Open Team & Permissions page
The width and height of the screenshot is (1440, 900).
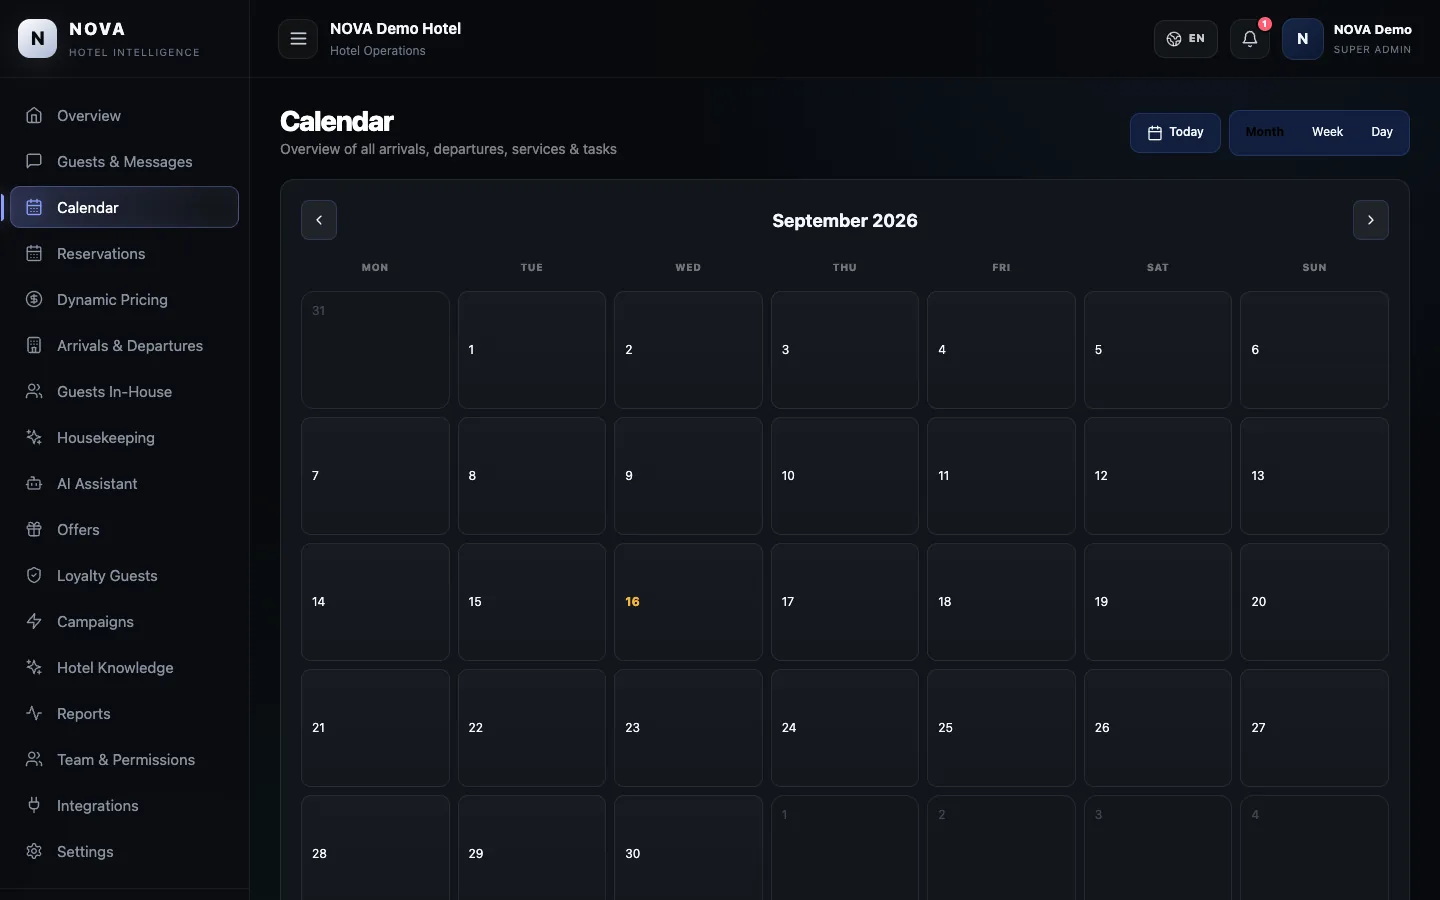(124, 759)
